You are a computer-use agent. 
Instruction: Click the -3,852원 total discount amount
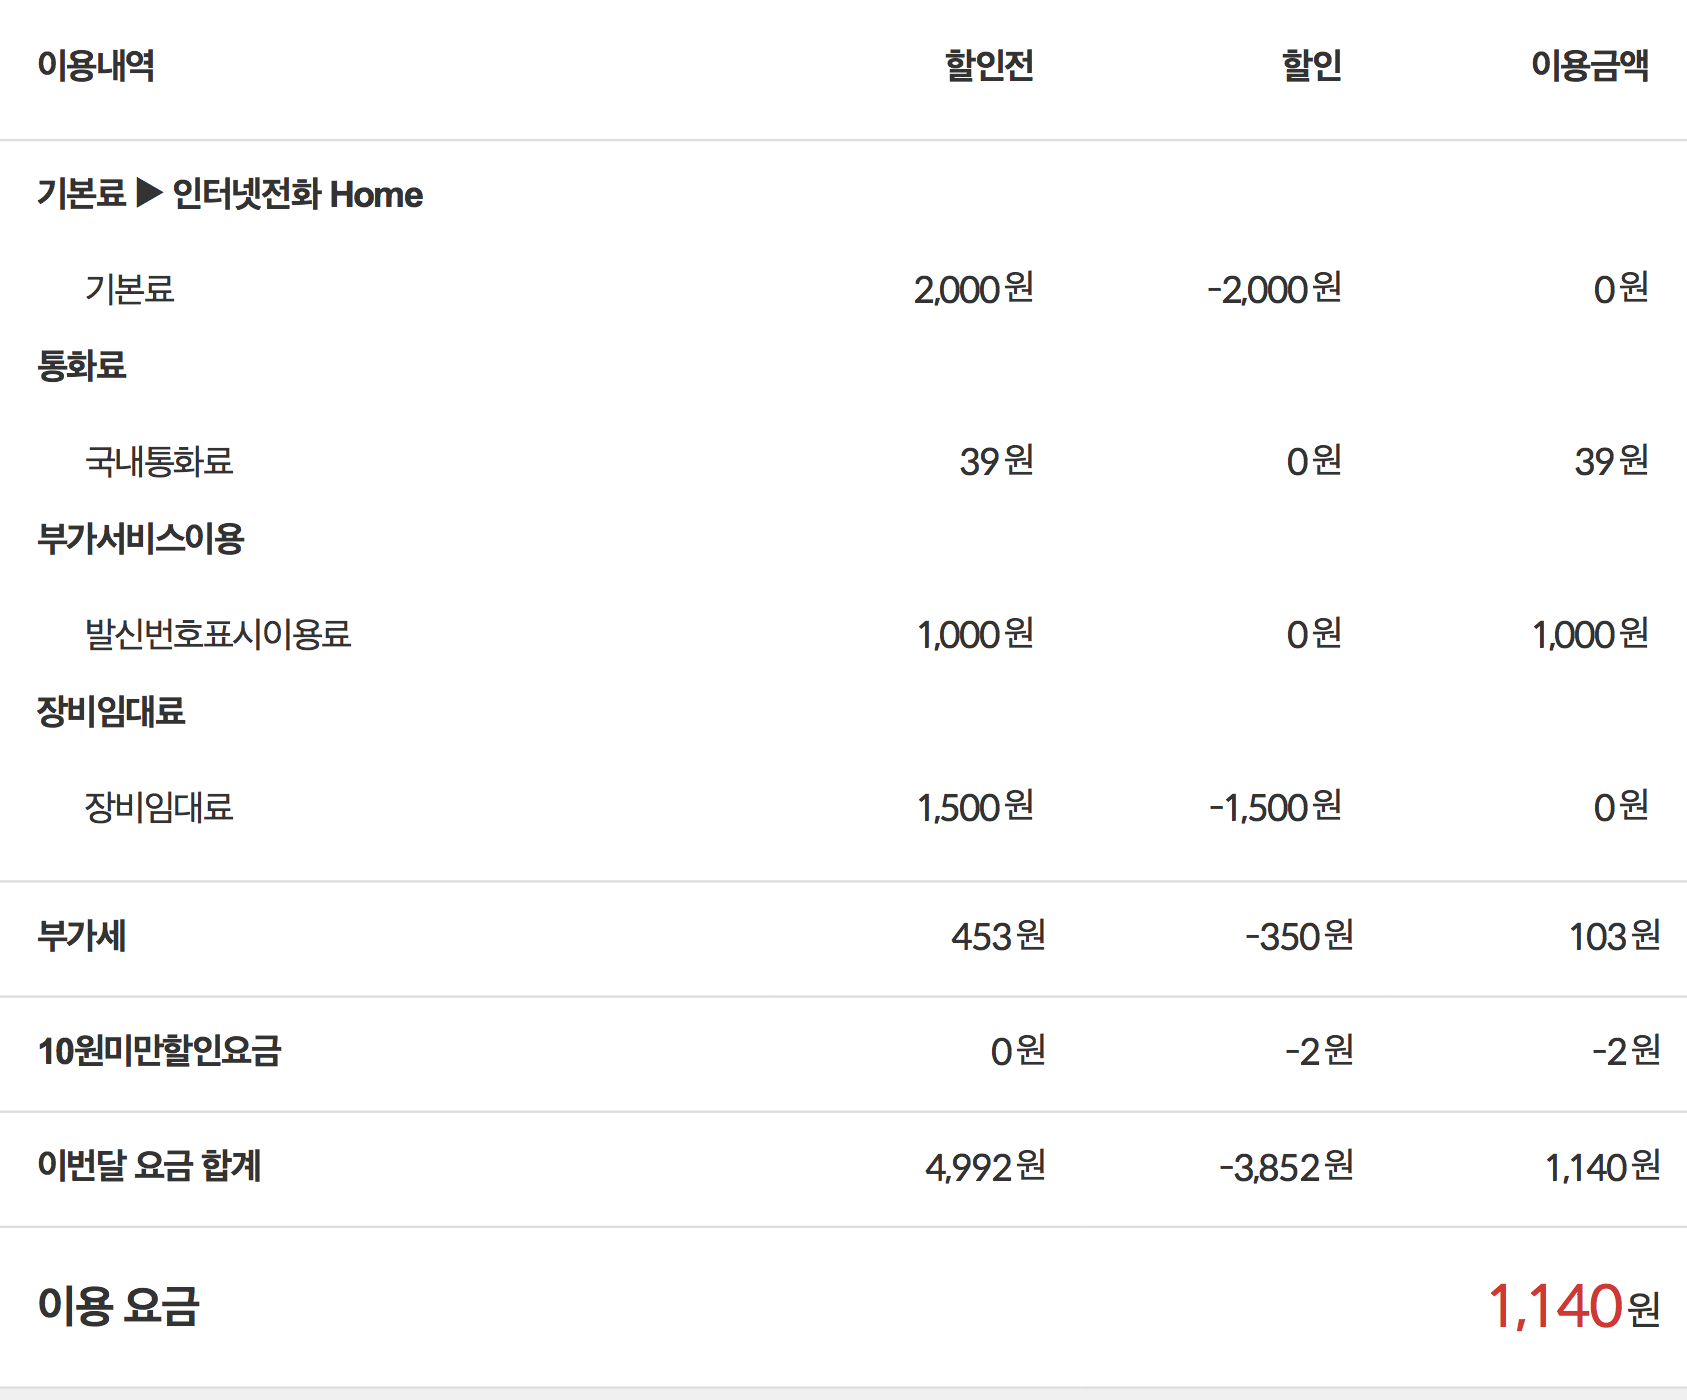[1286, 1167]
